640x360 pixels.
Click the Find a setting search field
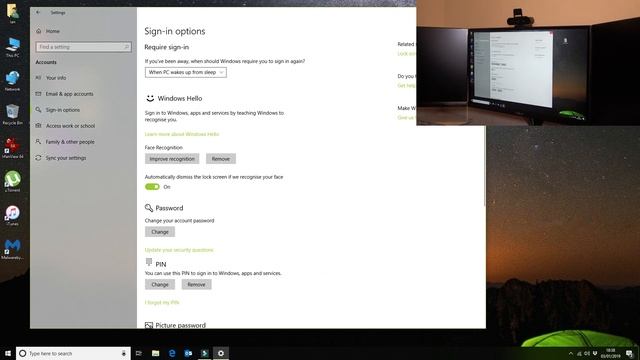pyautogui.click(x=83, y=47)
